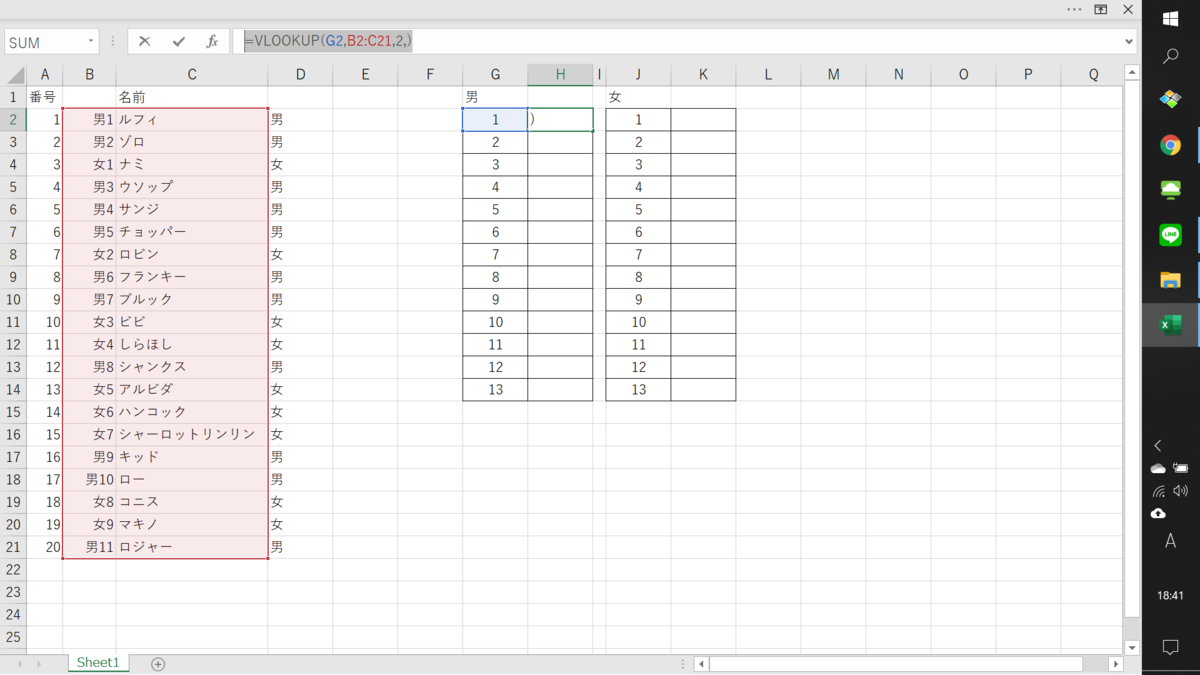Screen dimensions: 1200x675
Task: Open File Explorer from the taskbar
Action: [1170, 280]
